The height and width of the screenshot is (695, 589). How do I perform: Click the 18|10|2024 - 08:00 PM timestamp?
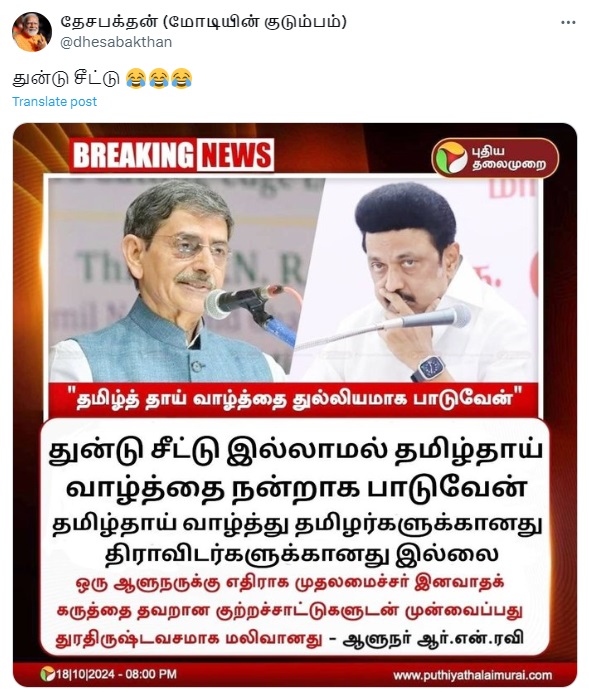pyautogui.click(x=117, y=675)
